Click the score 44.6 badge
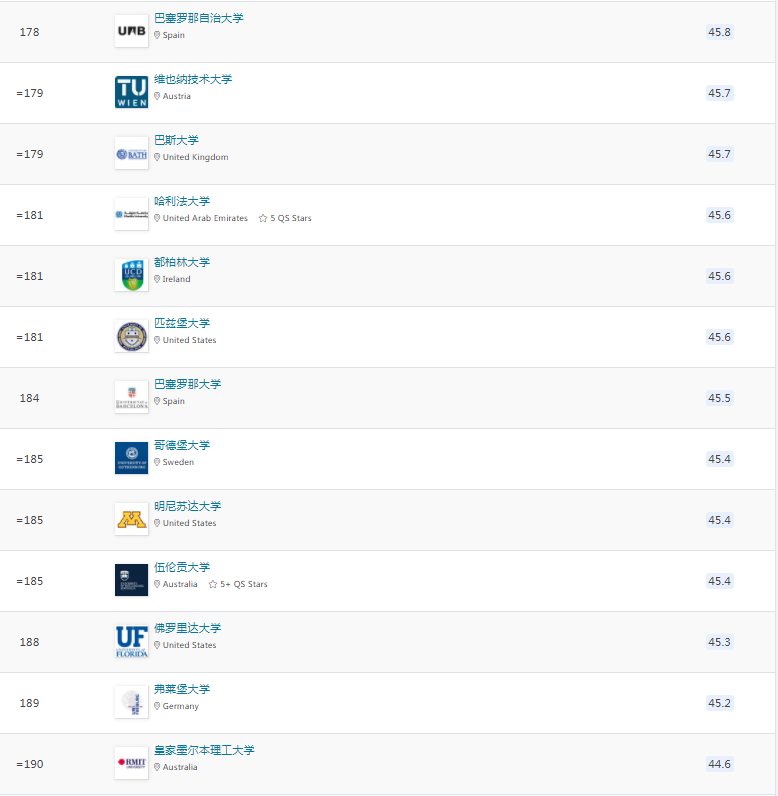 (719, 764)
